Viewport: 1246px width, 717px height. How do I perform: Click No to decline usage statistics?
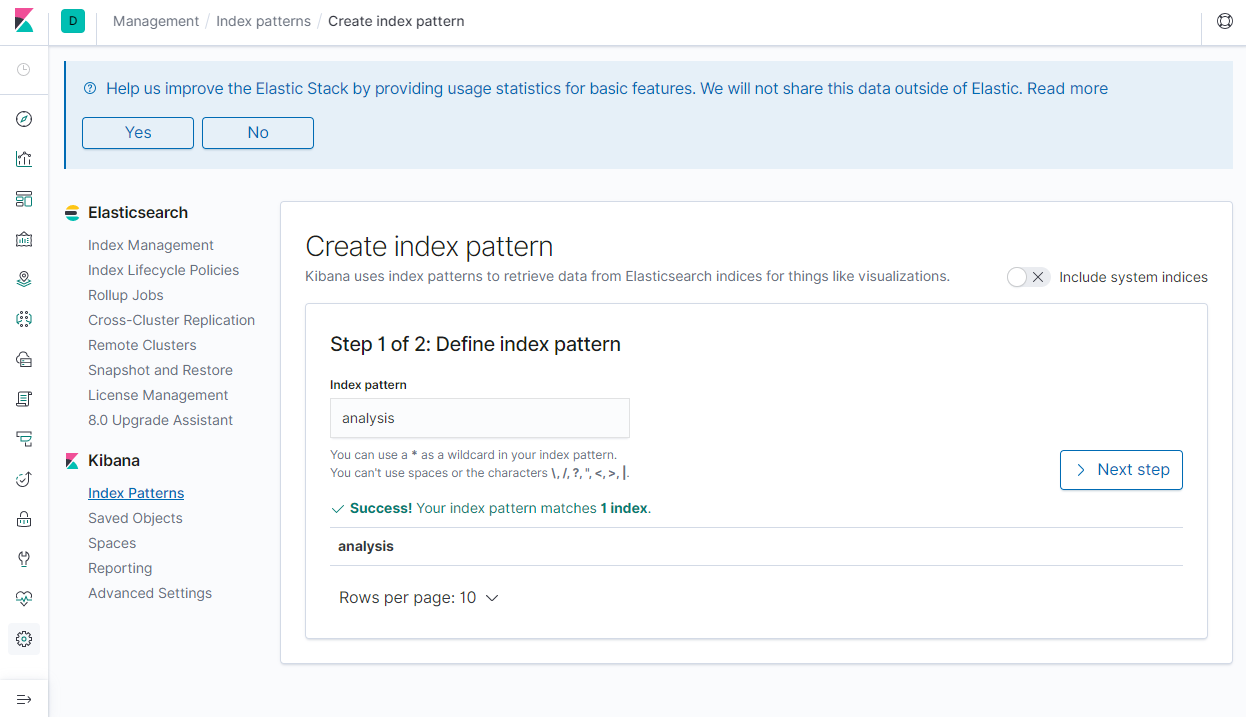(258, 133)
